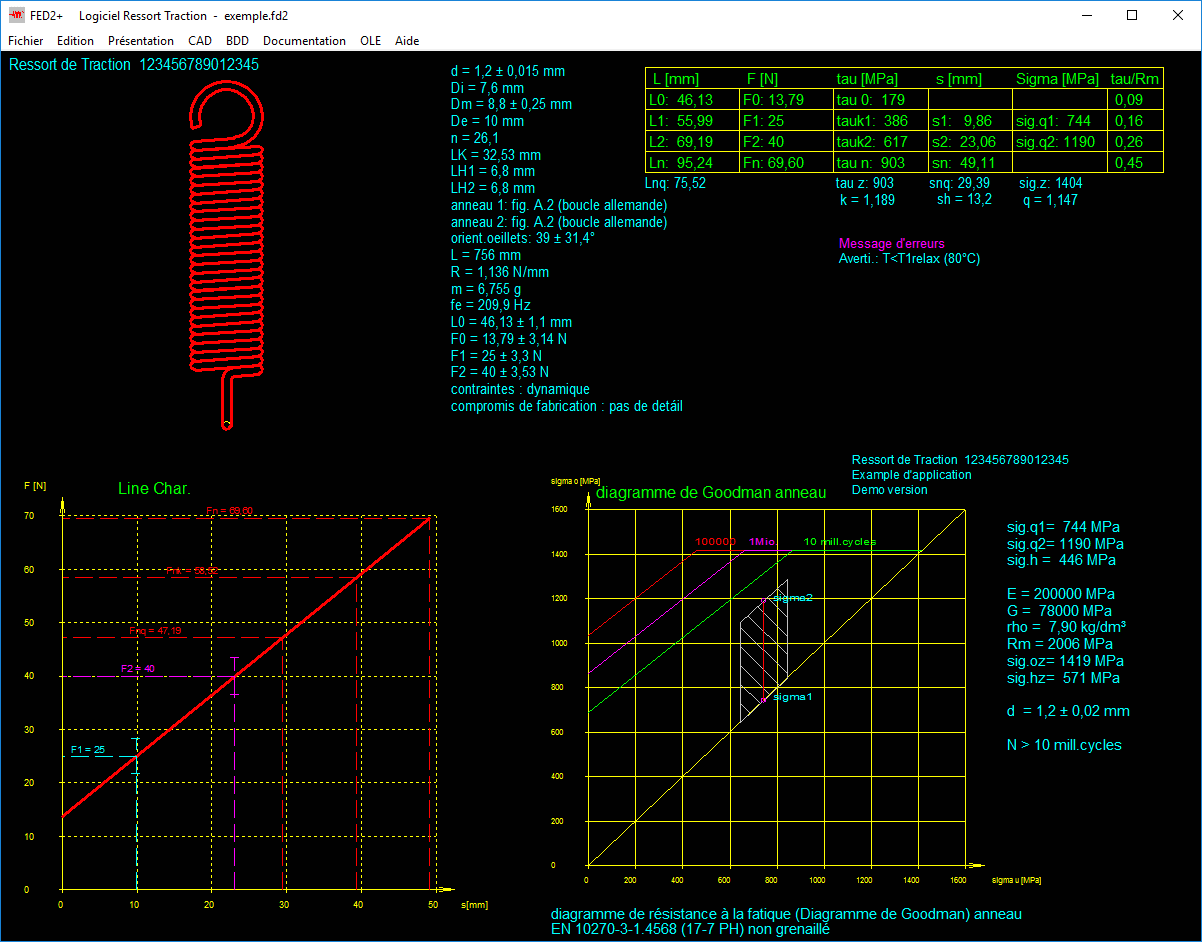1202x942 pixels.
Task: Open the Présentation menu
Action: click(x=141, y=41)
